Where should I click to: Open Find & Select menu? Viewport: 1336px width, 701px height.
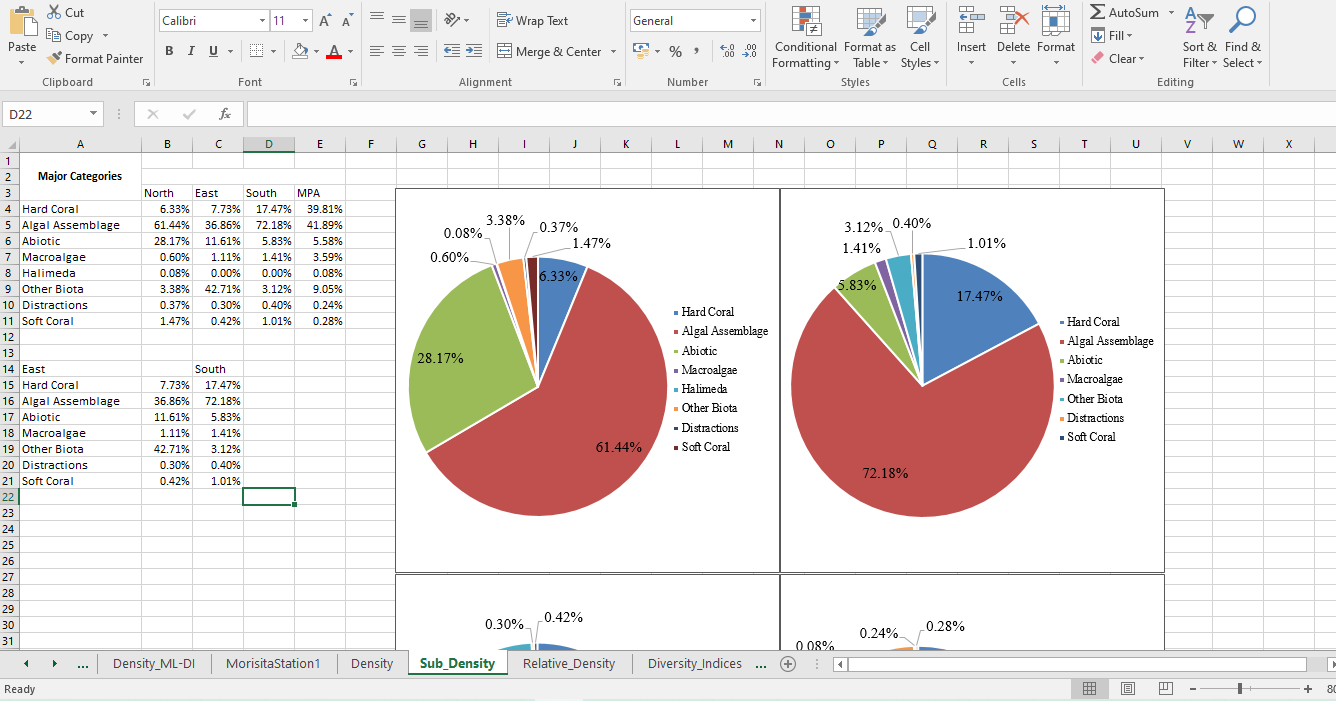(x=1243, y=37)
